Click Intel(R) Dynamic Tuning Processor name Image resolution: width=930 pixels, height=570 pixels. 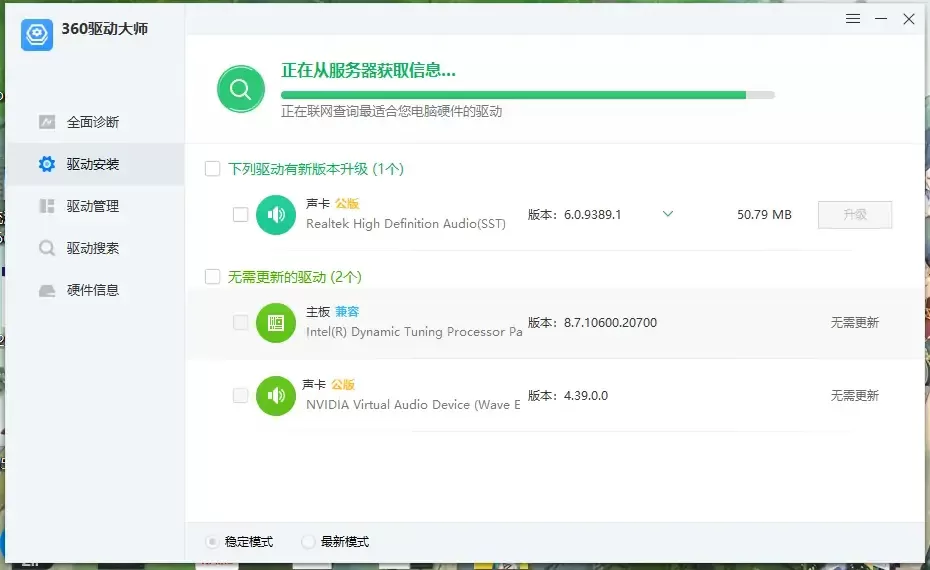[414, 332]
